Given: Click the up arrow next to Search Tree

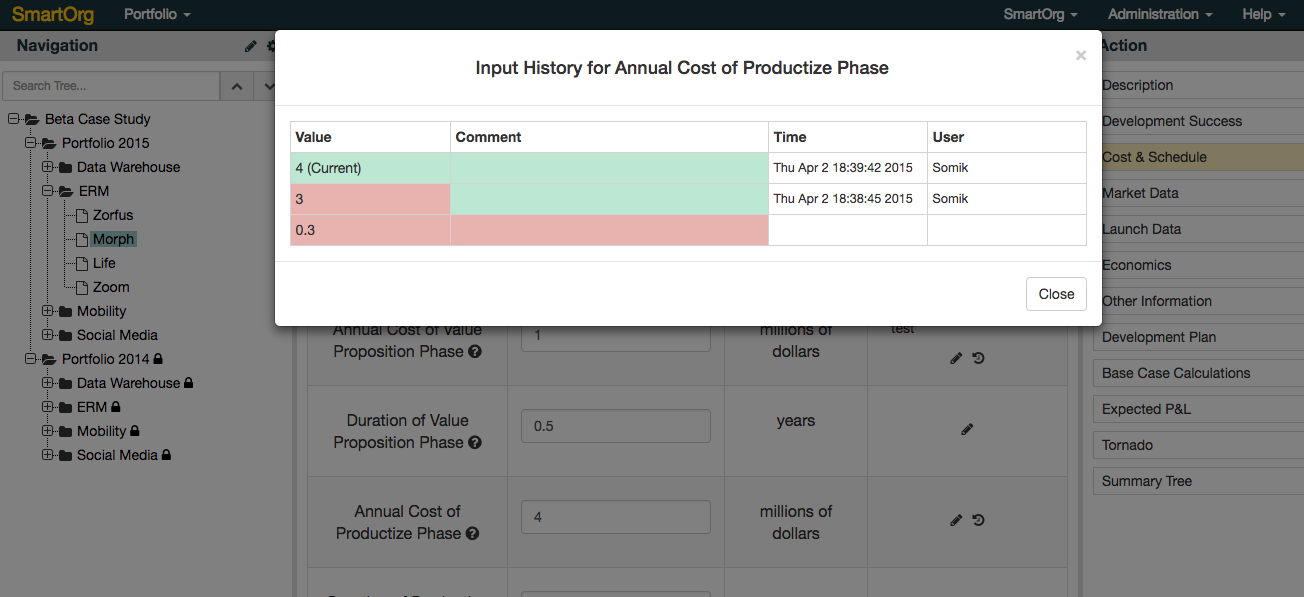Looking at the screenshot, I should [236, 86].
